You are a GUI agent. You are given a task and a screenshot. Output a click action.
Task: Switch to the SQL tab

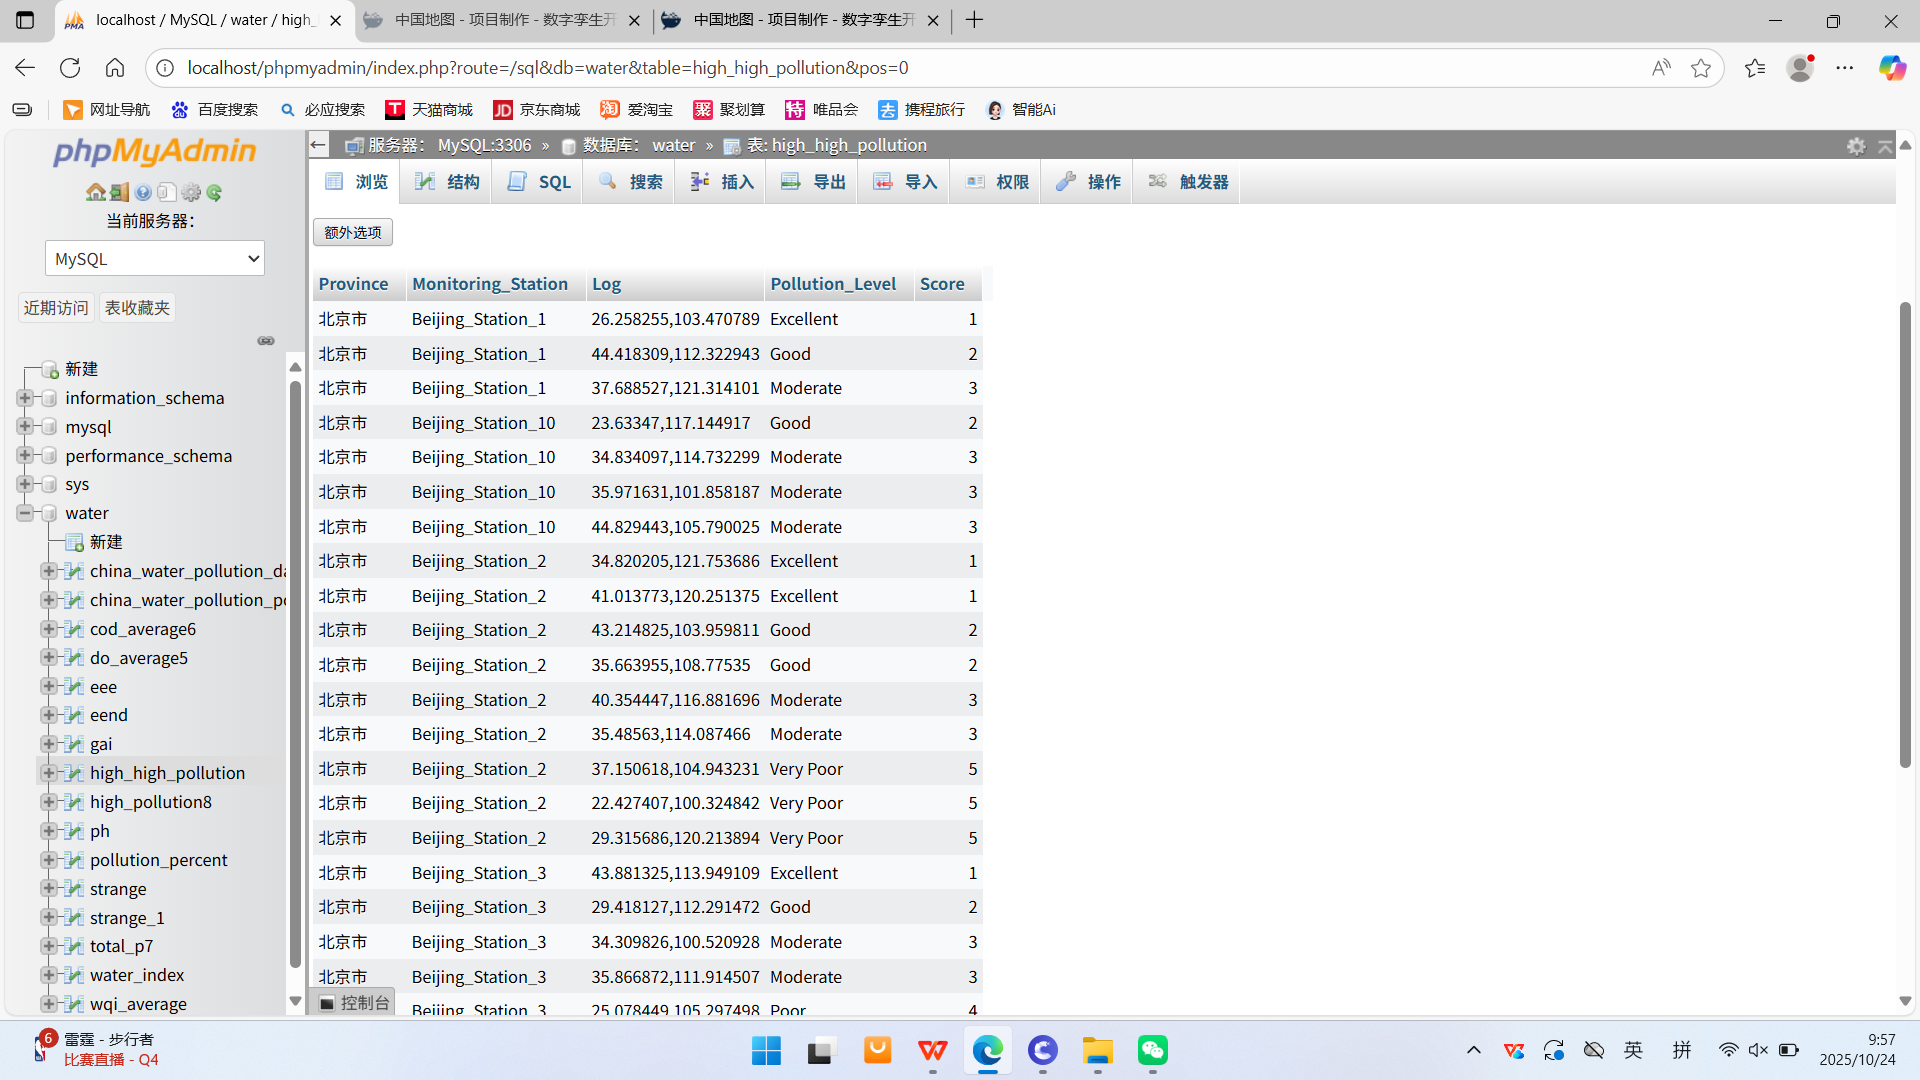click(540, 182)
